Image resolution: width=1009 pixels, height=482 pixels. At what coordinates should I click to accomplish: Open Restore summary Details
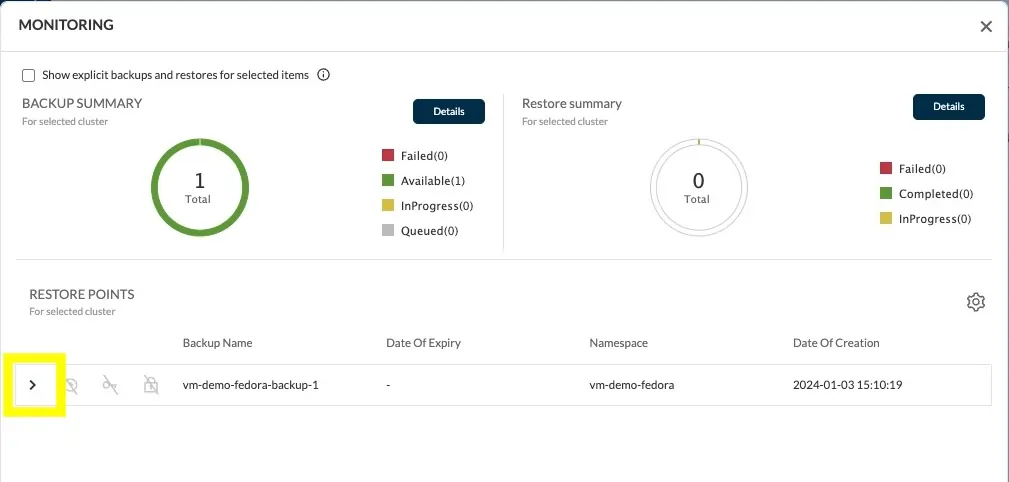[x=949, y=107]
